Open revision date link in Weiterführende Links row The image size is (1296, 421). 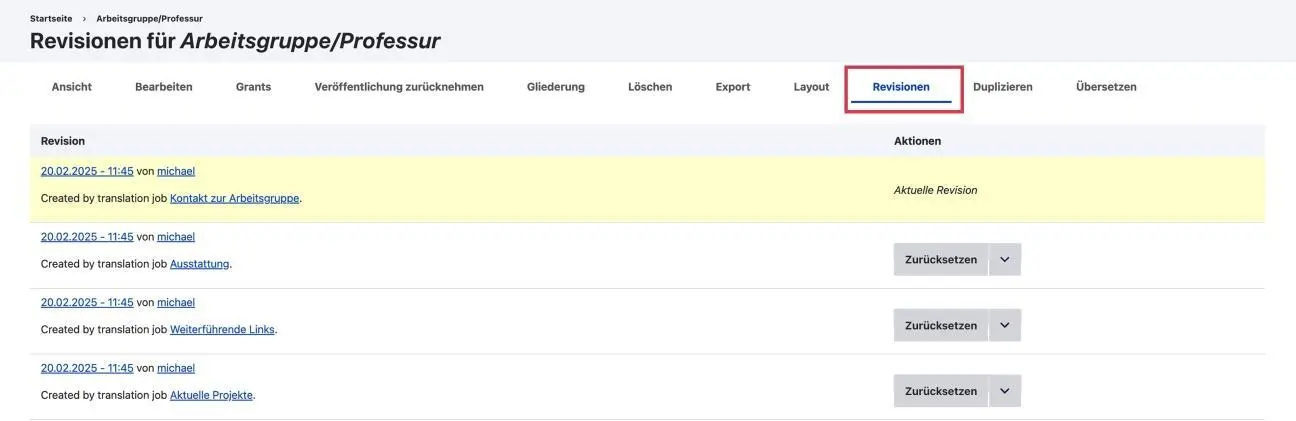[87, 302]
